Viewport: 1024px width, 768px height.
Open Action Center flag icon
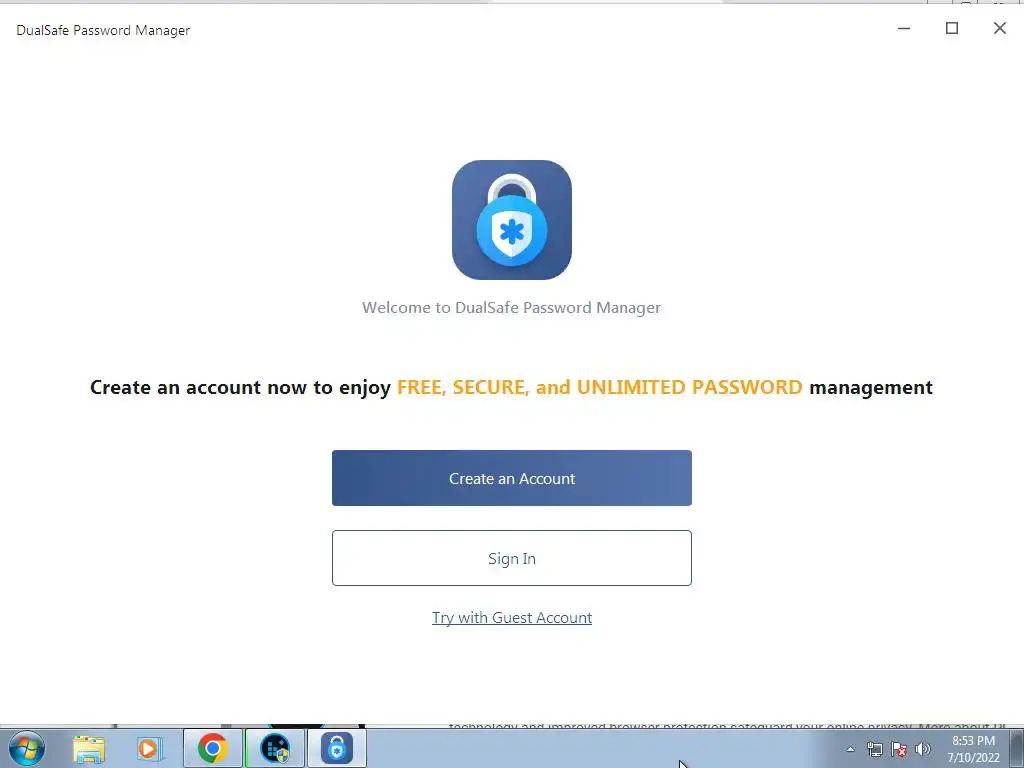899,750
